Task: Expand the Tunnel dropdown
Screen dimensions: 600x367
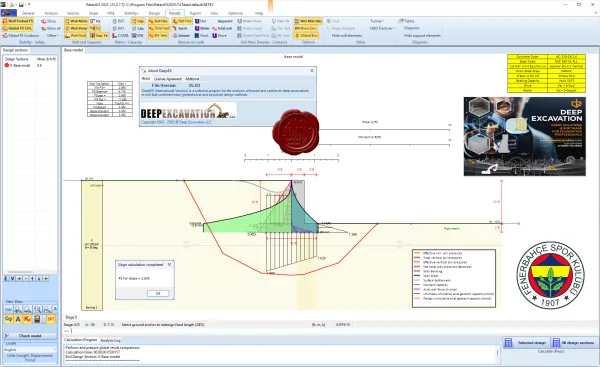Action: pos(377,21)
